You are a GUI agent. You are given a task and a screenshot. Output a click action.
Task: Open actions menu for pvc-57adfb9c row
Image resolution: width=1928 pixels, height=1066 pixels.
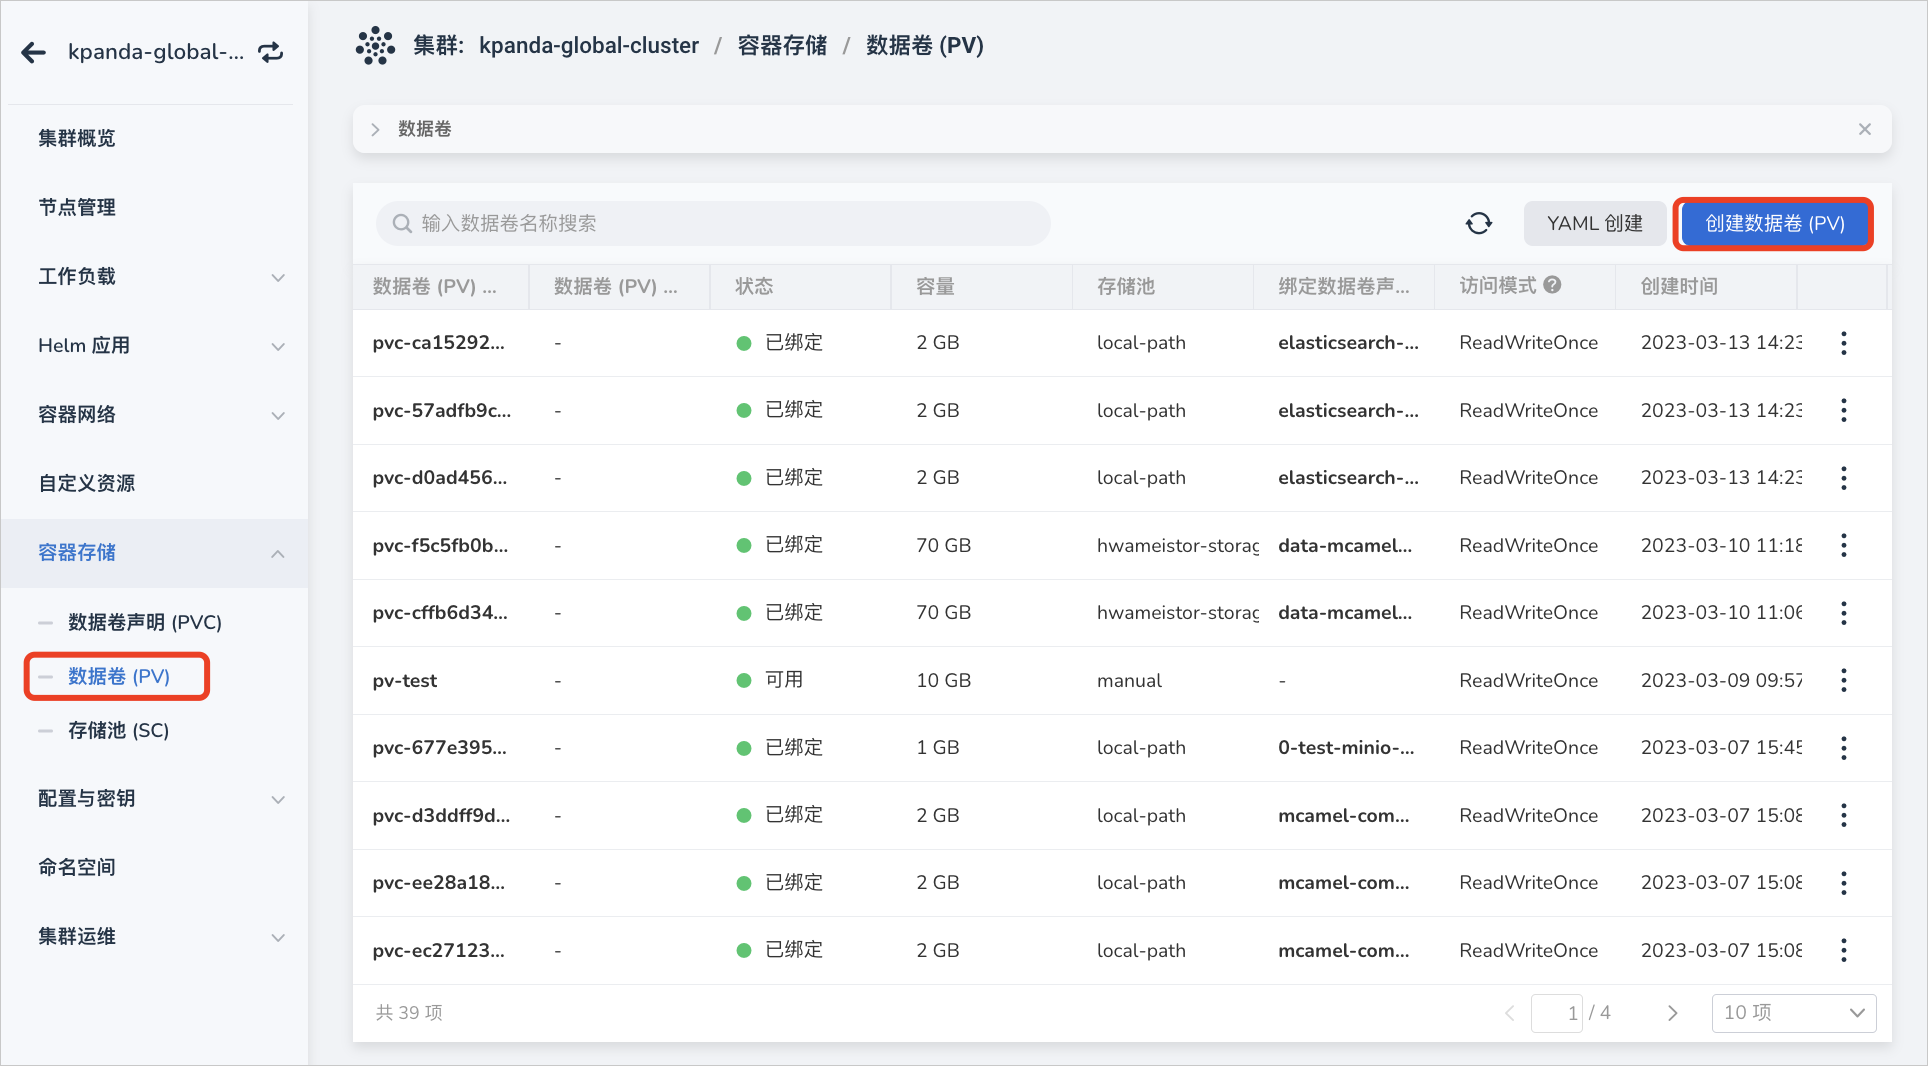1844,410
